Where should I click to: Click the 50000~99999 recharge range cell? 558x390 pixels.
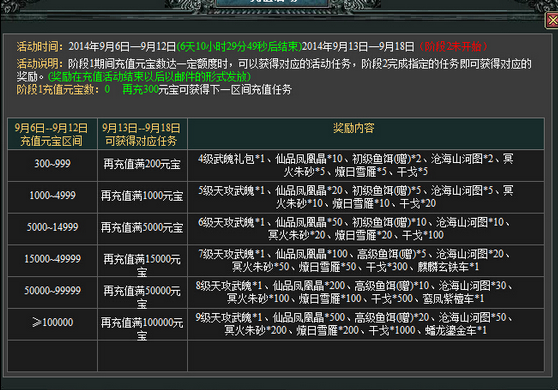(x=52, y=292)
